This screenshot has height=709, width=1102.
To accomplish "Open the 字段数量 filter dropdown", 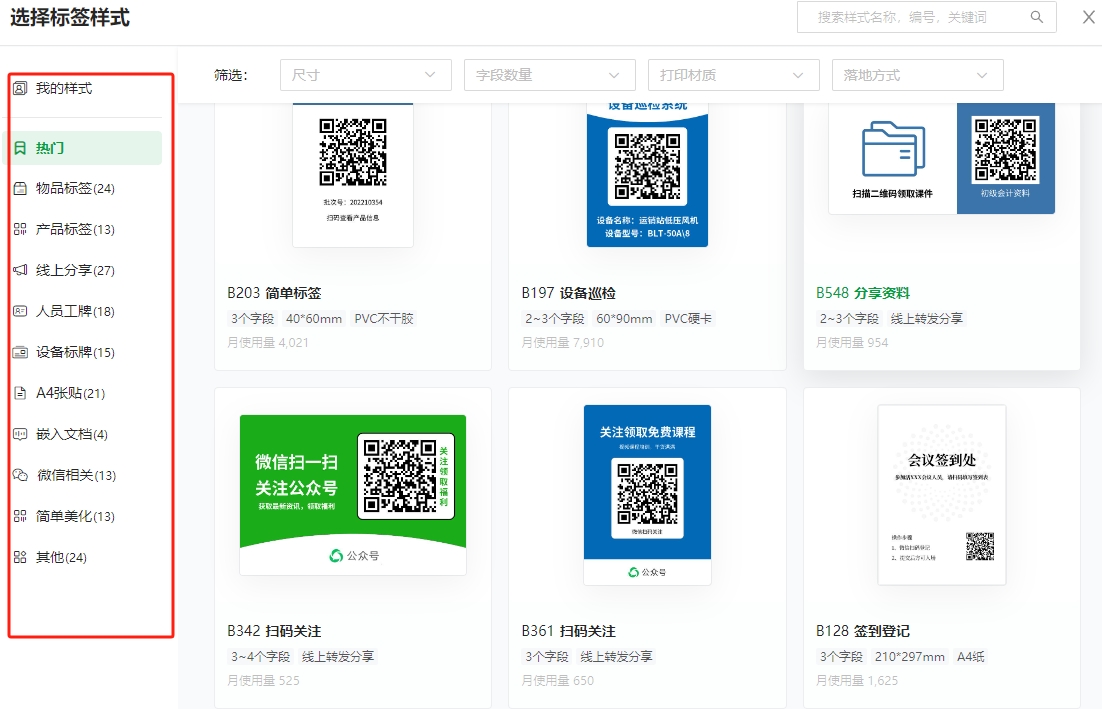I will point(550,75).
